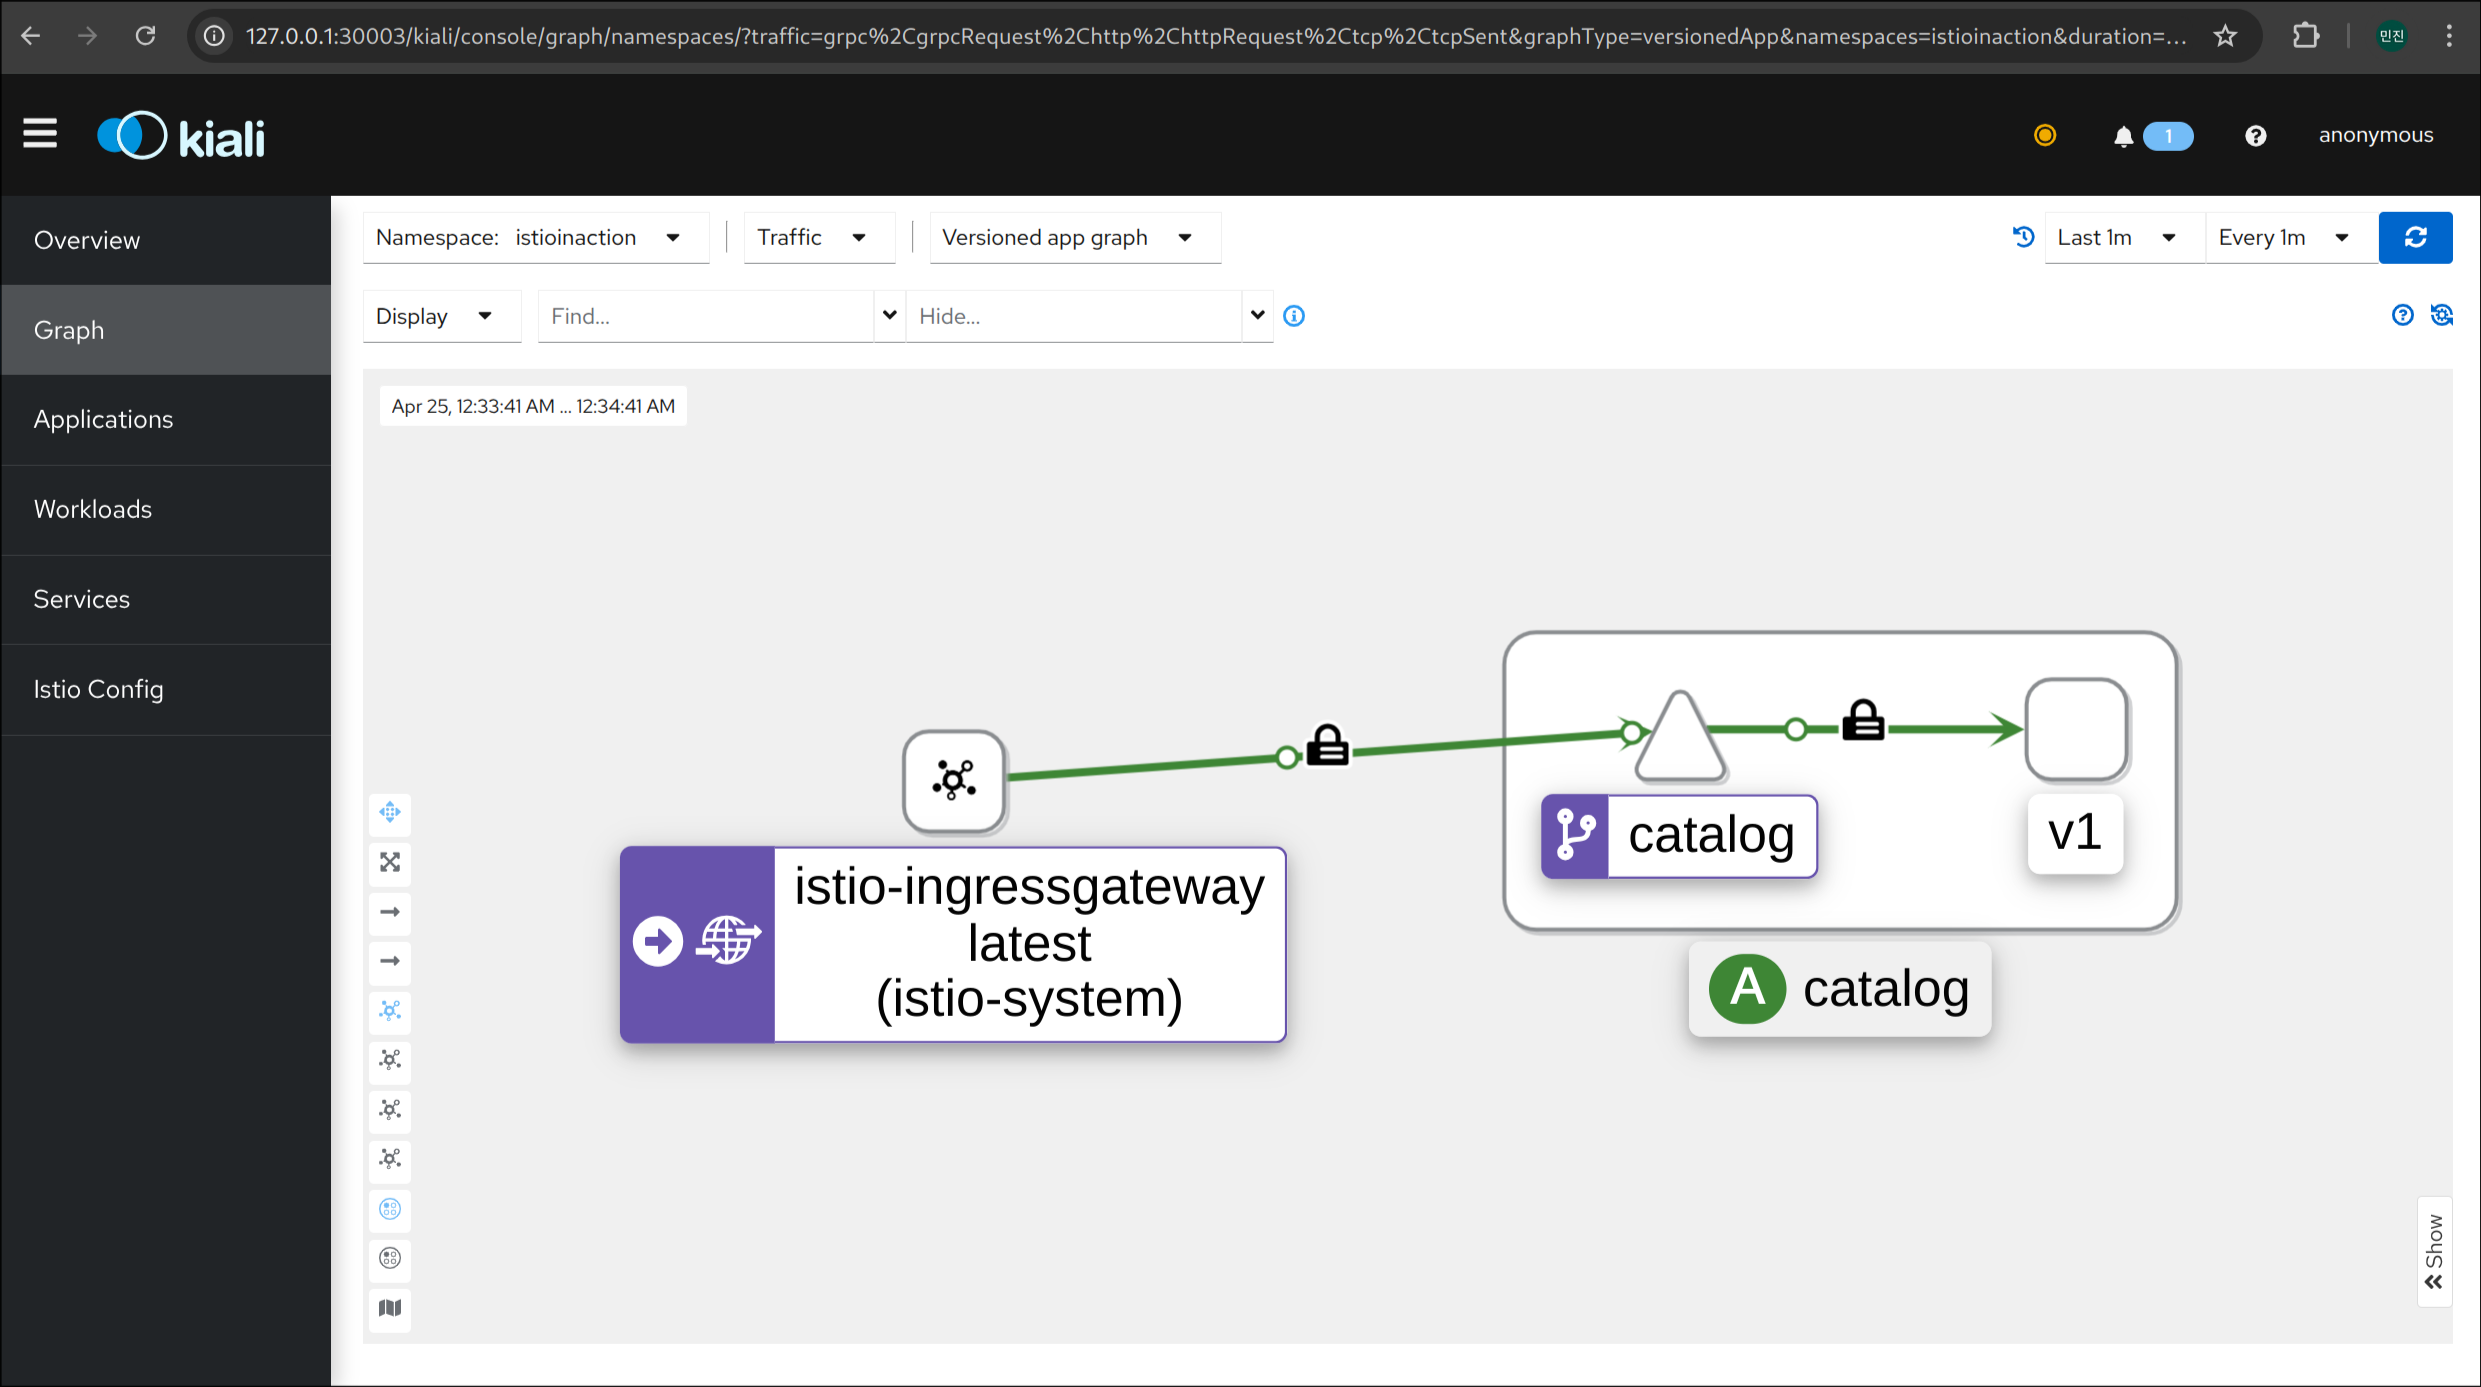Open the anonymous user menu

[x=2375, y=136]
